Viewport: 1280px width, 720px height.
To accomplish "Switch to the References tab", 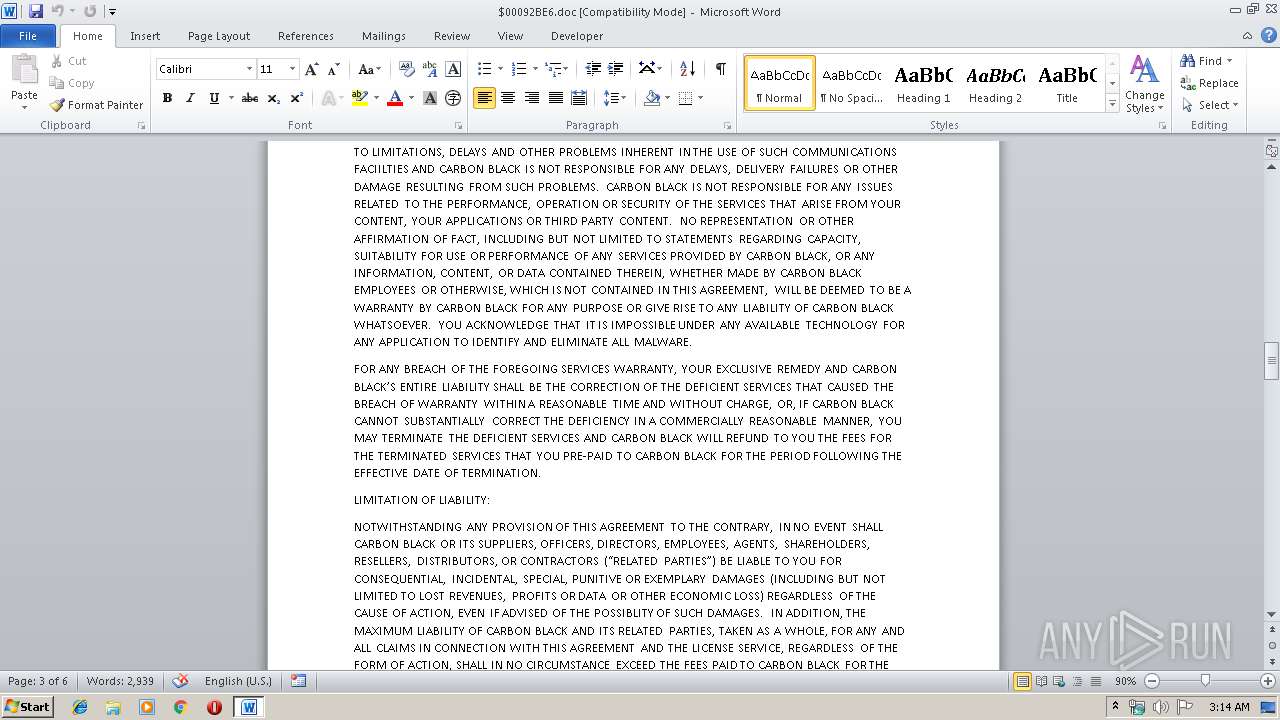I will coord(306,36).
